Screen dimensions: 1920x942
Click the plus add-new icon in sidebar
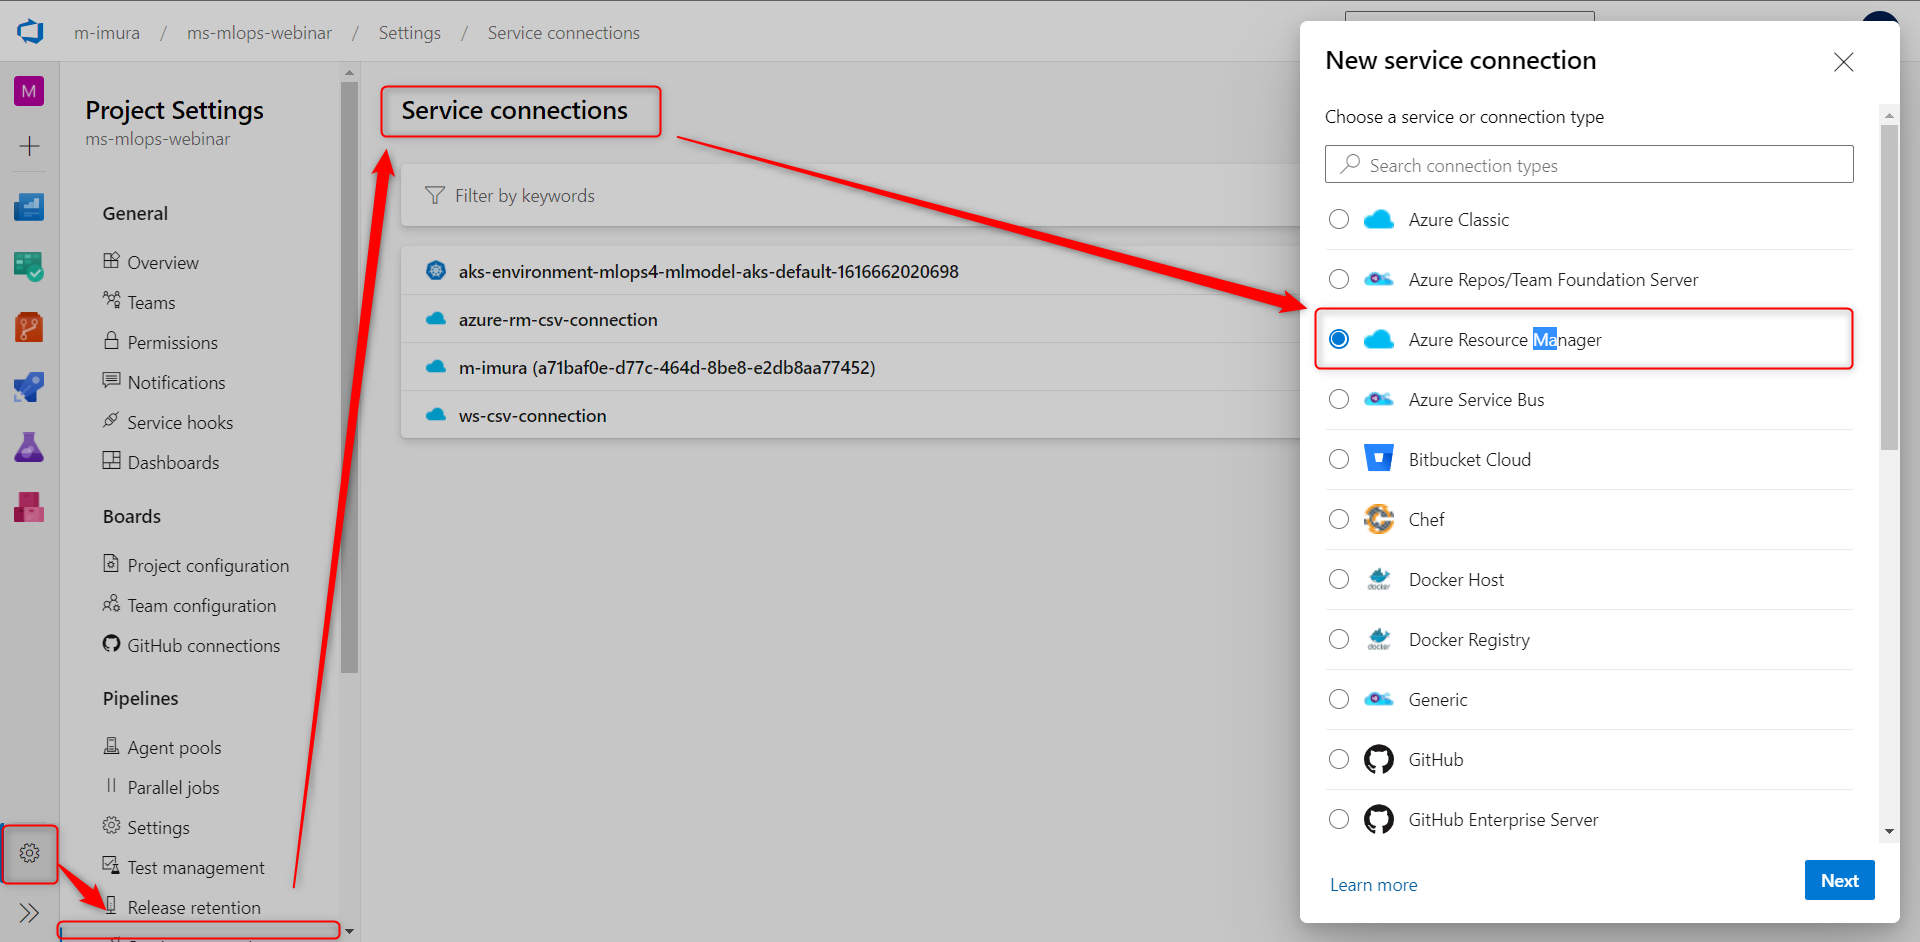[30, 147]
